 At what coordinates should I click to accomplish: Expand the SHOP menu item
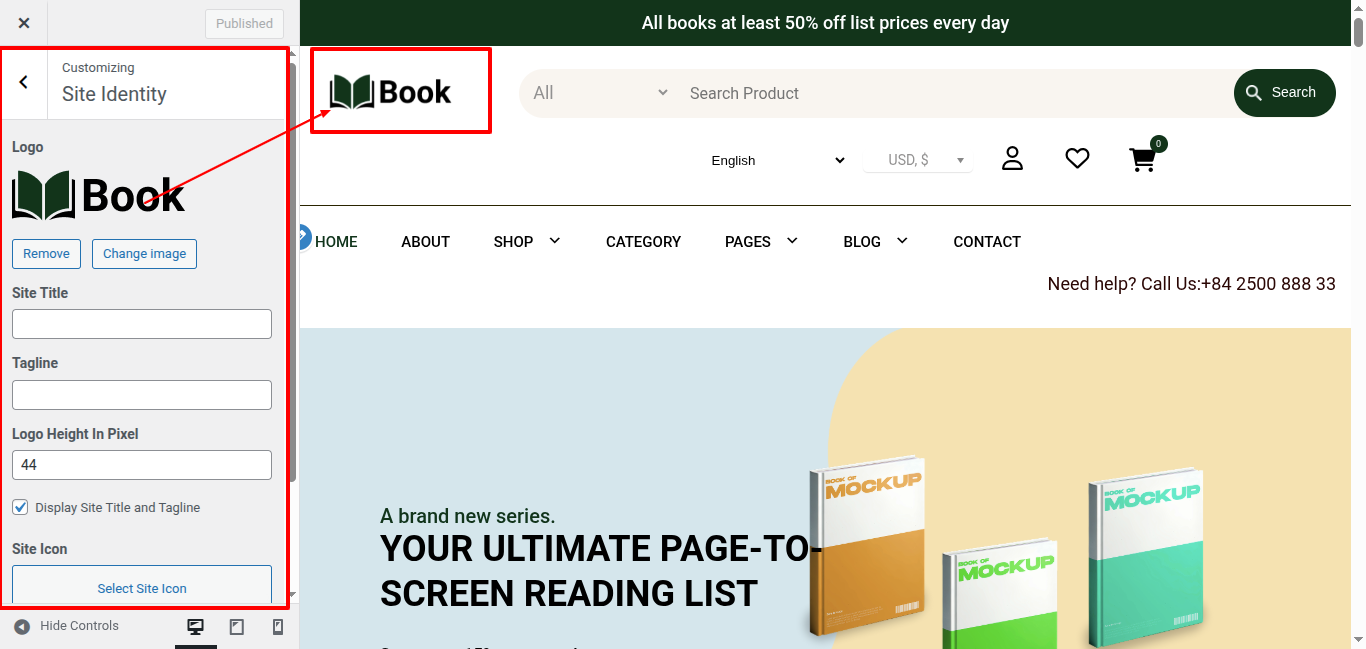(527, 242)
